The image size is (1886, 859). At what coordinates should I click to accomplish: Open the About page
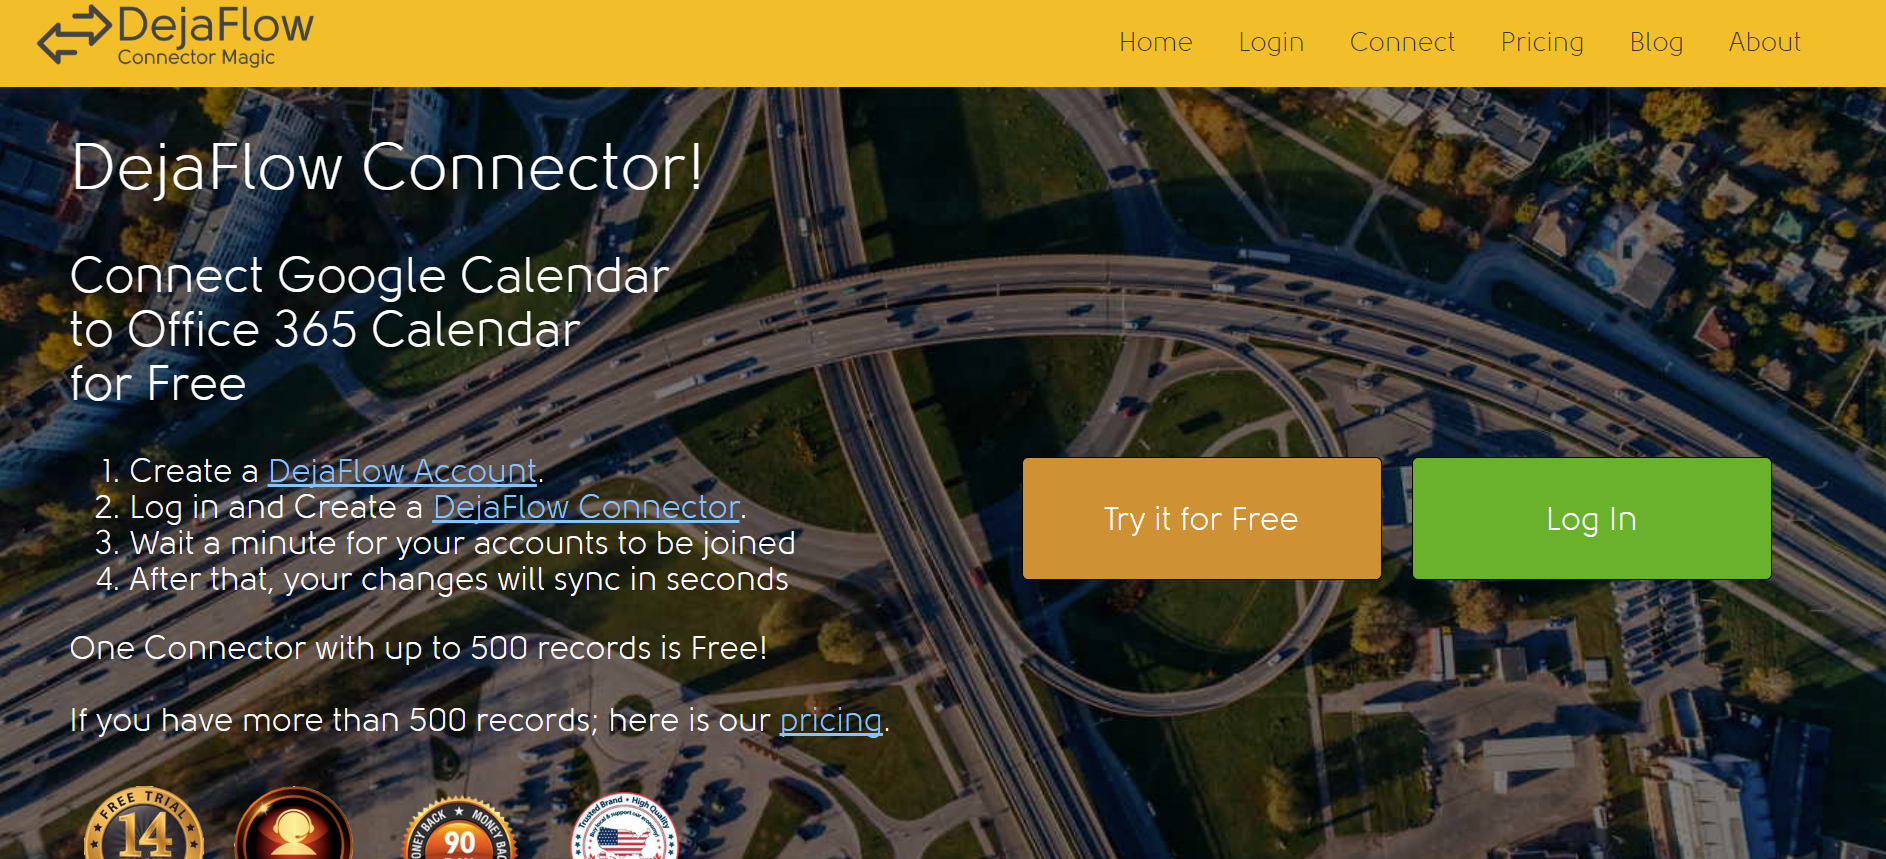(1765, 42)
